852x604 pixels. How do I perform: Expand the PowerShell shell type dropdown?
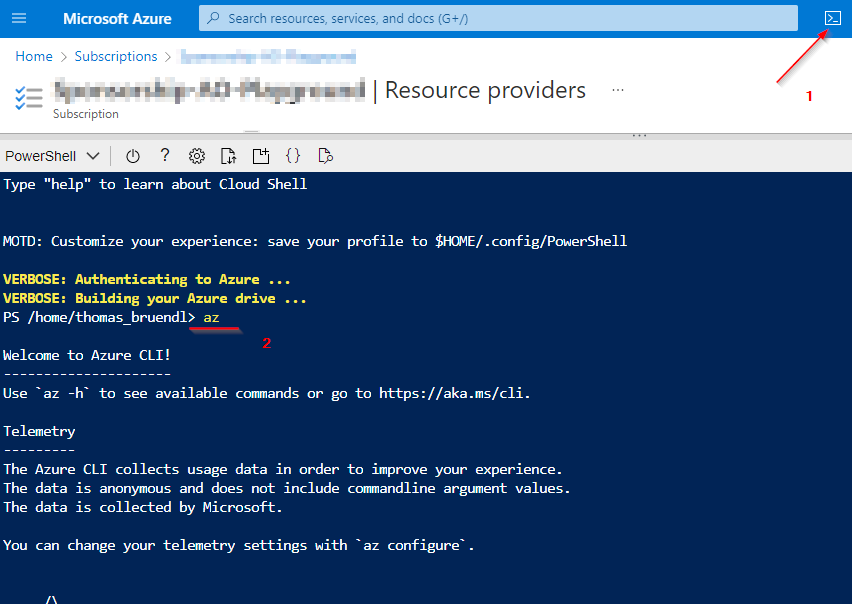click(52, 156)
